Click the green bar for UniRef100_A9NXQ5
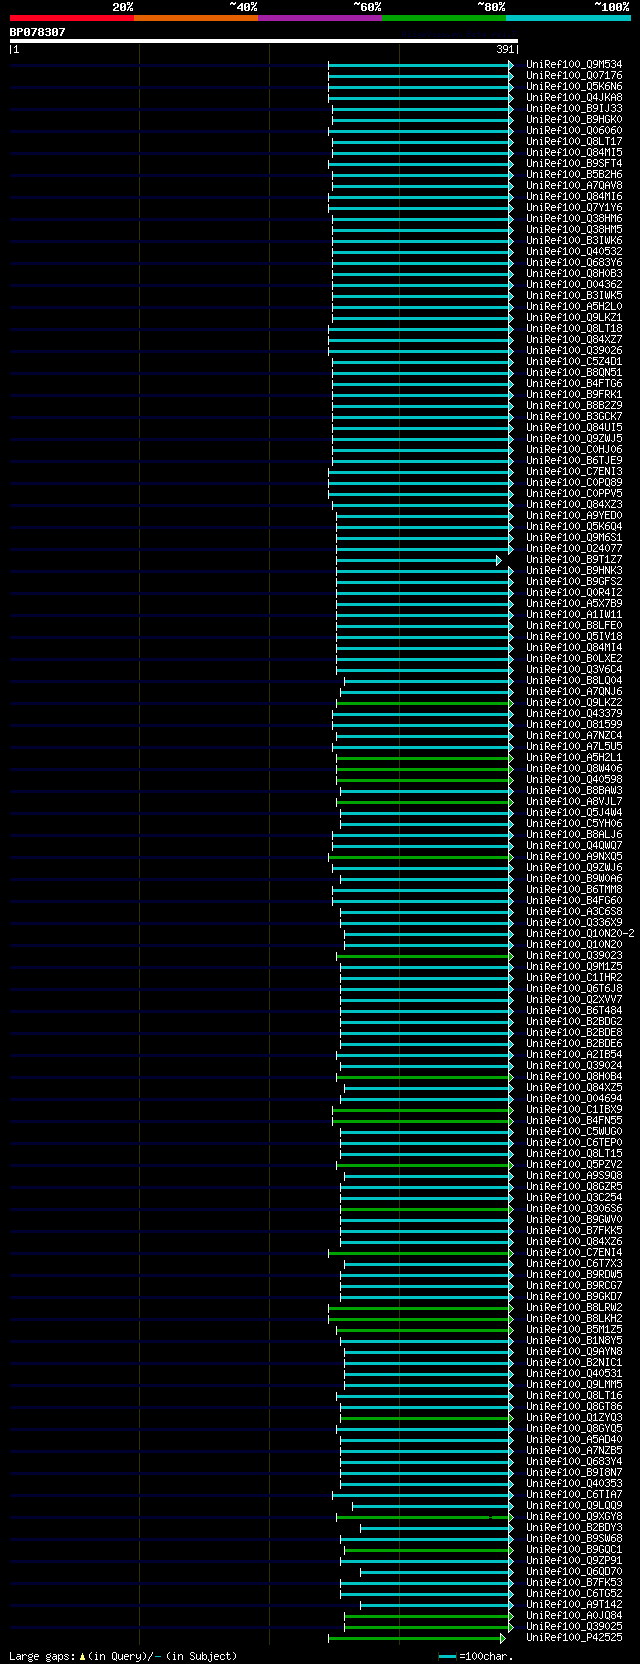Image resolution: width=640 pixels, height=1664 pixels. pyautogui.click(x=420, y=857)
